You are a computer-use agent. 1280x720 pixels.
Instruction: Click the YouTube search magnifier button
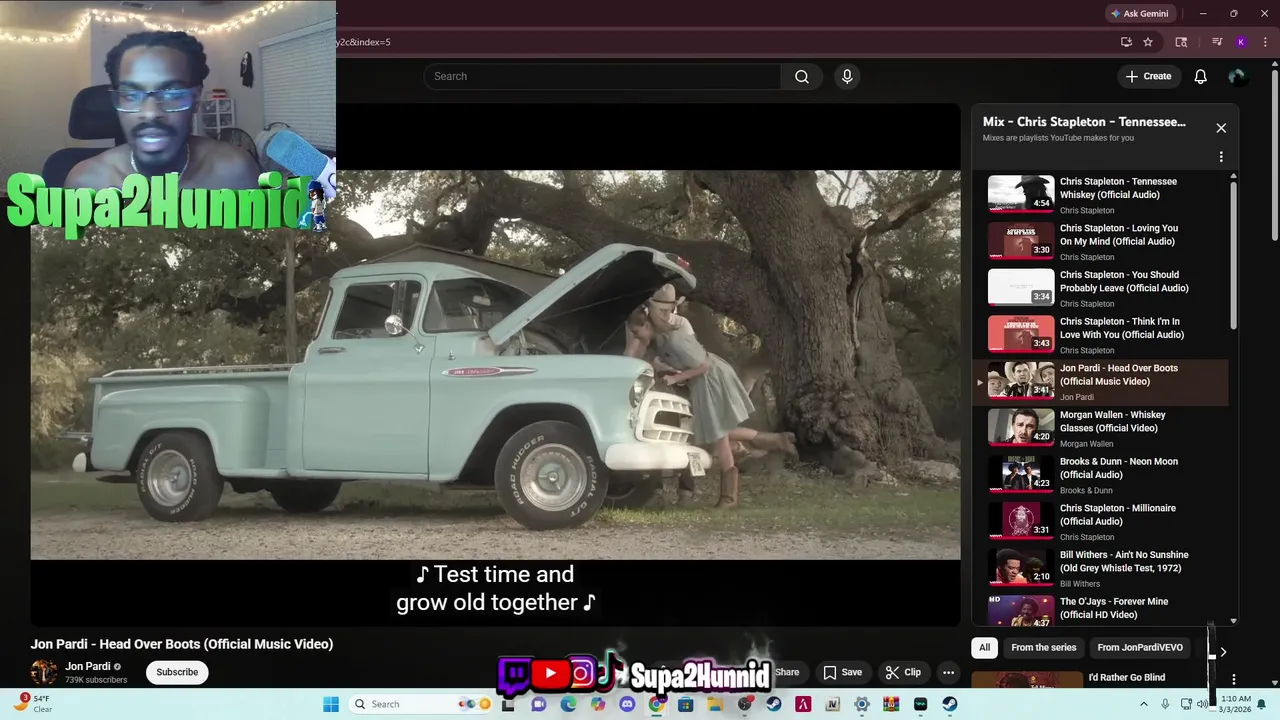pyautogui.click(x=801, y=76)
